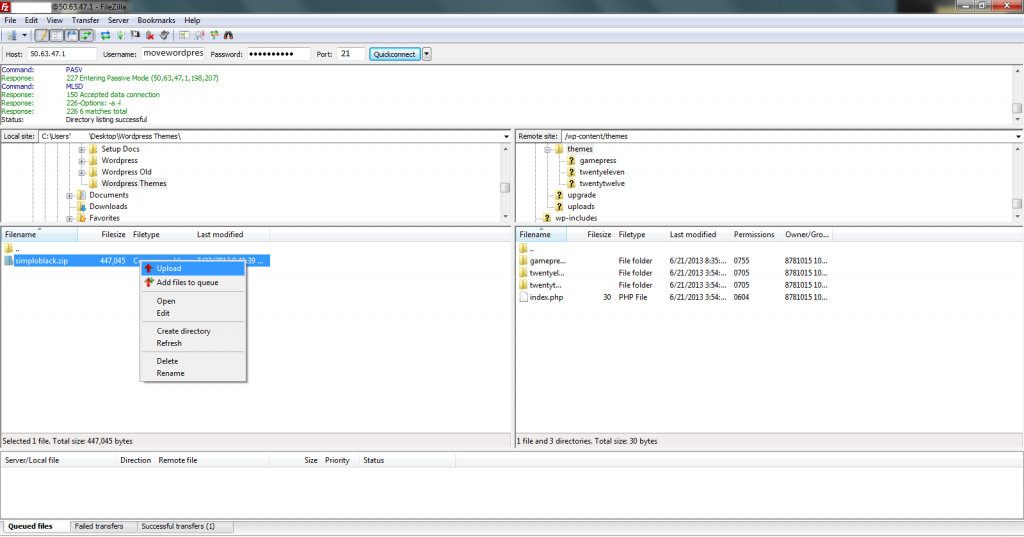The height and width of the screenshot is (537, 1024).
Task: Choose Edit in the context menu
Action: (193, 314)
